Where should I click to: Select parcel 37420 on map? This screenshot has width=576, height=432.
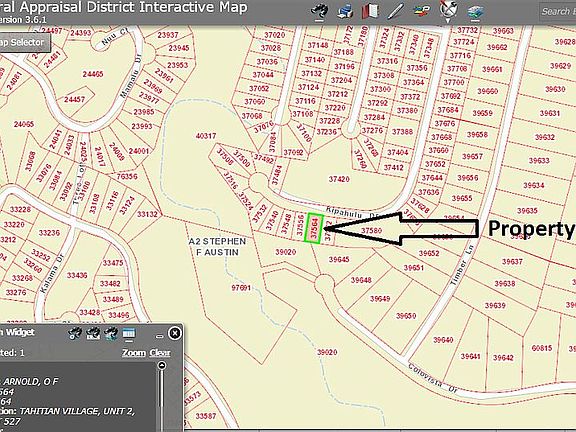(x=339, y=179)
